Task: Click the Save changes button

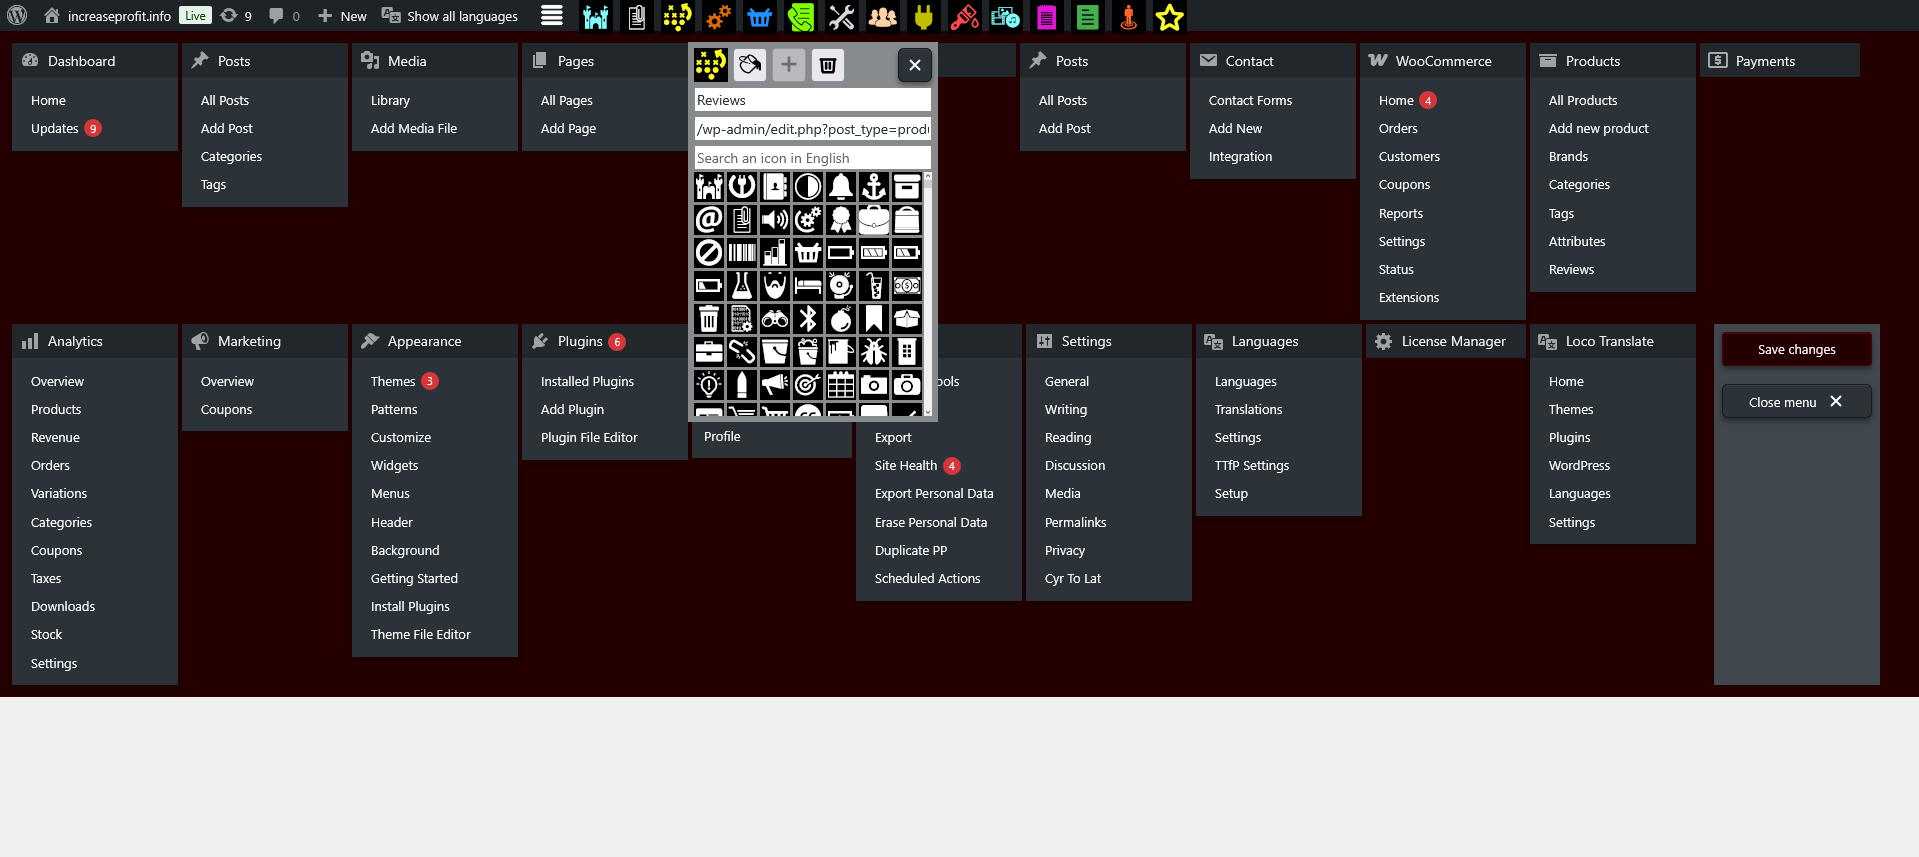Action: pyautogui.click(x=1797, y=349)
